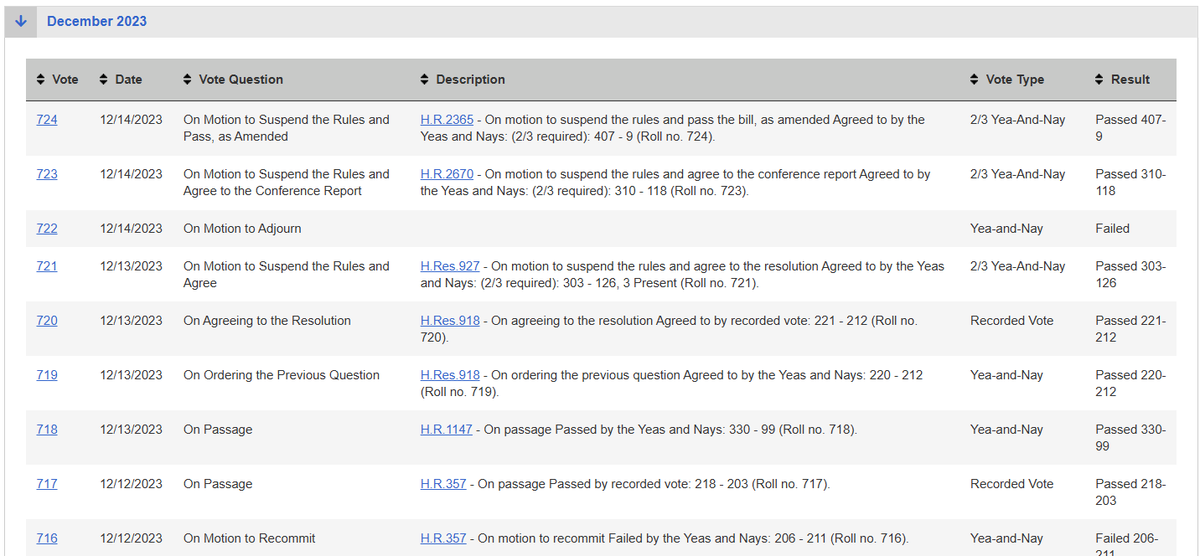Open H.Res.918 link in vote 720 row
Image resolution: width=1200 pixels, height=556 pixels.
[x=450, y=321]
